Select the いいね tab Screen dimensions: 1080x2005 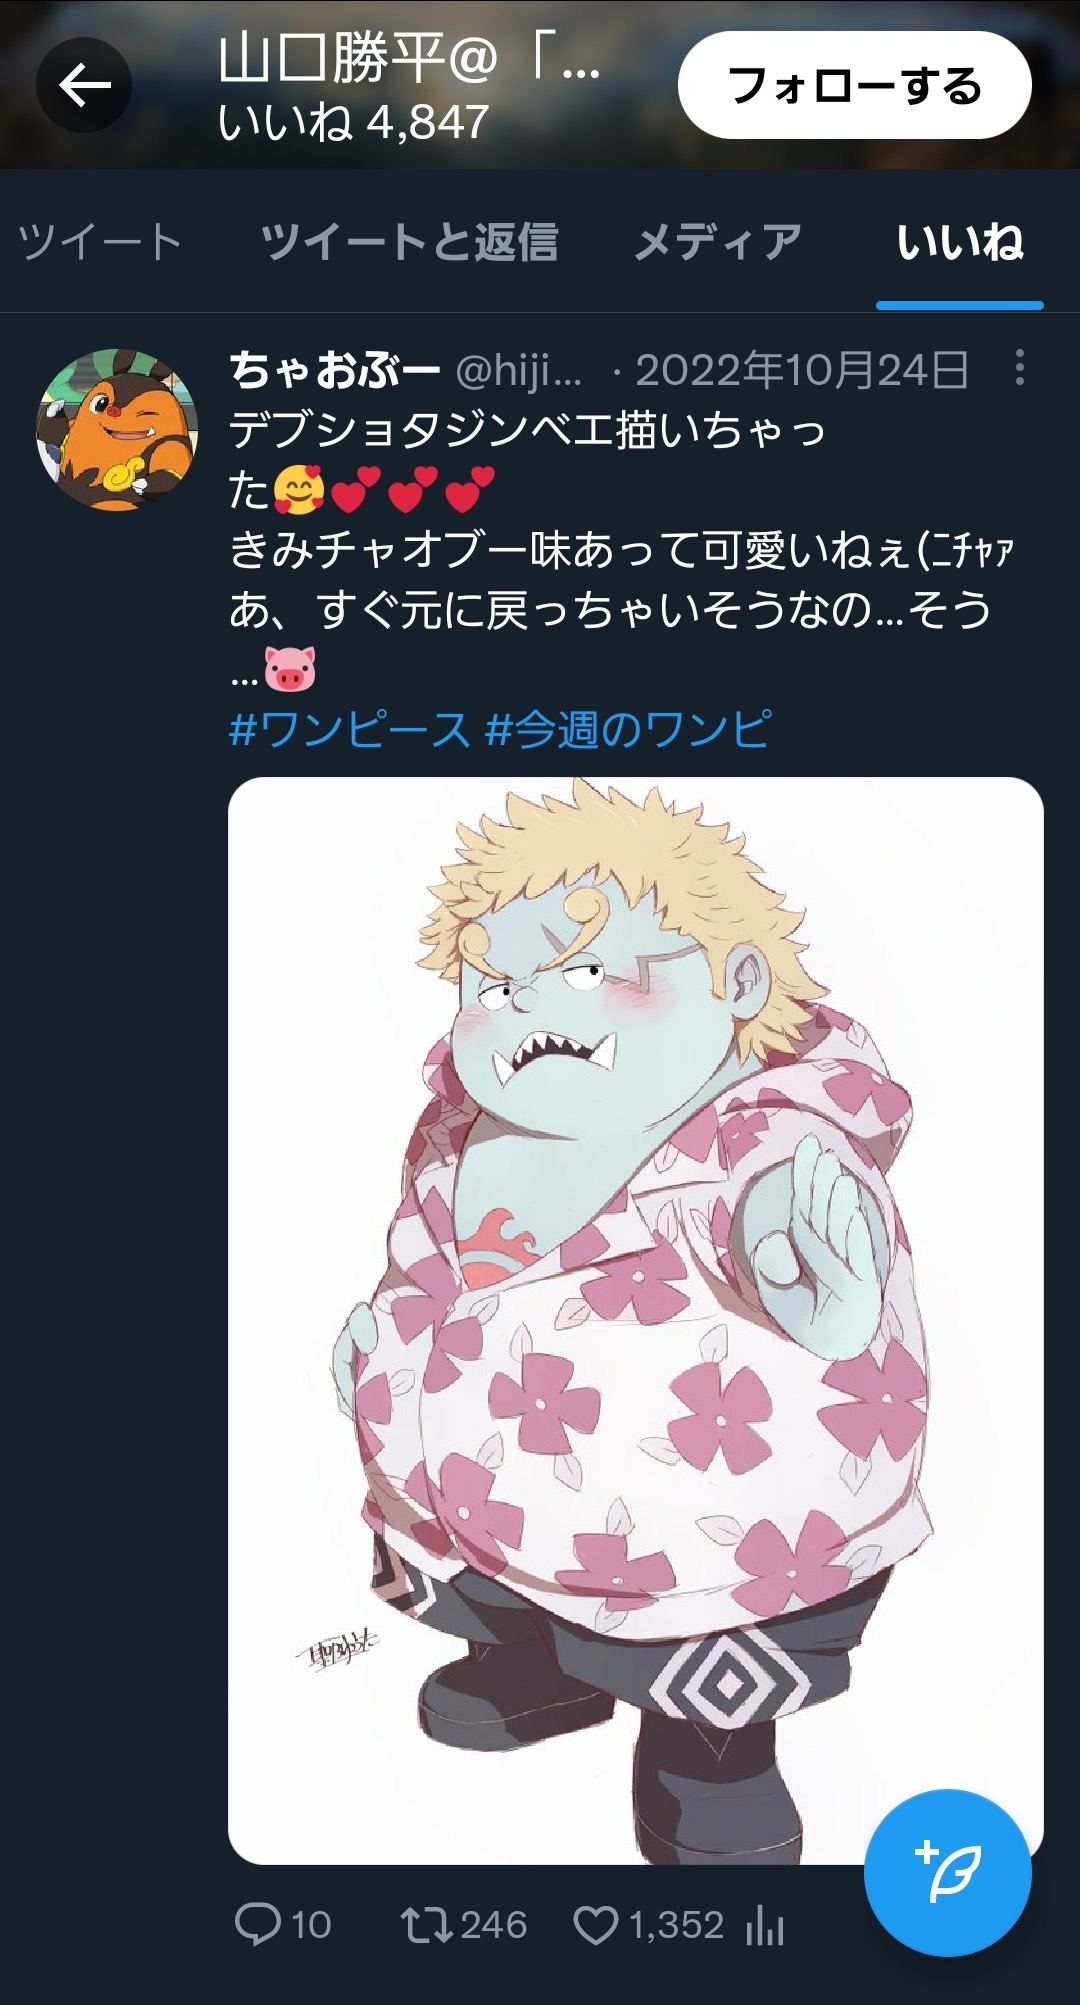click(x=960, y=242)
